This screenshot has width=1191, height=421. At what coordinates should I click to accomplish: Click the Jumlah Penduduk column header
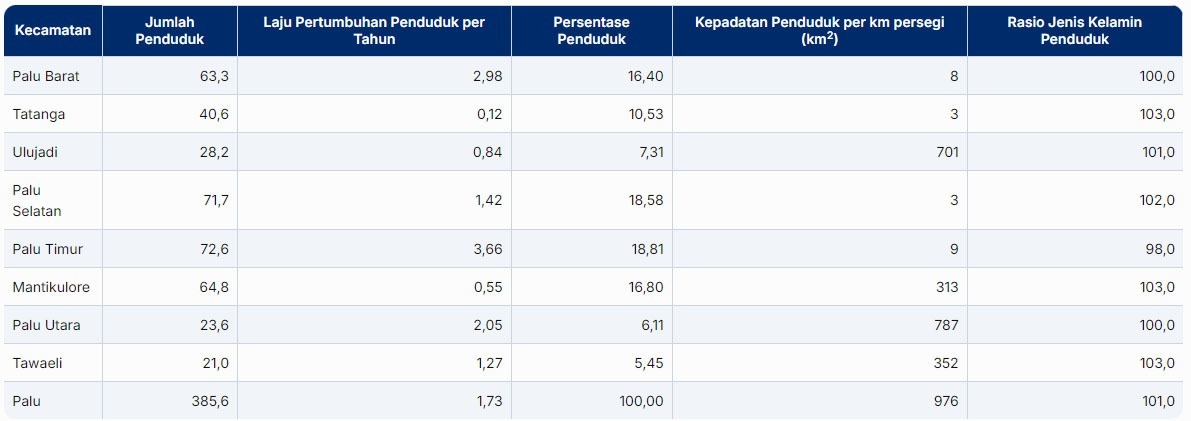click(168, 30)
